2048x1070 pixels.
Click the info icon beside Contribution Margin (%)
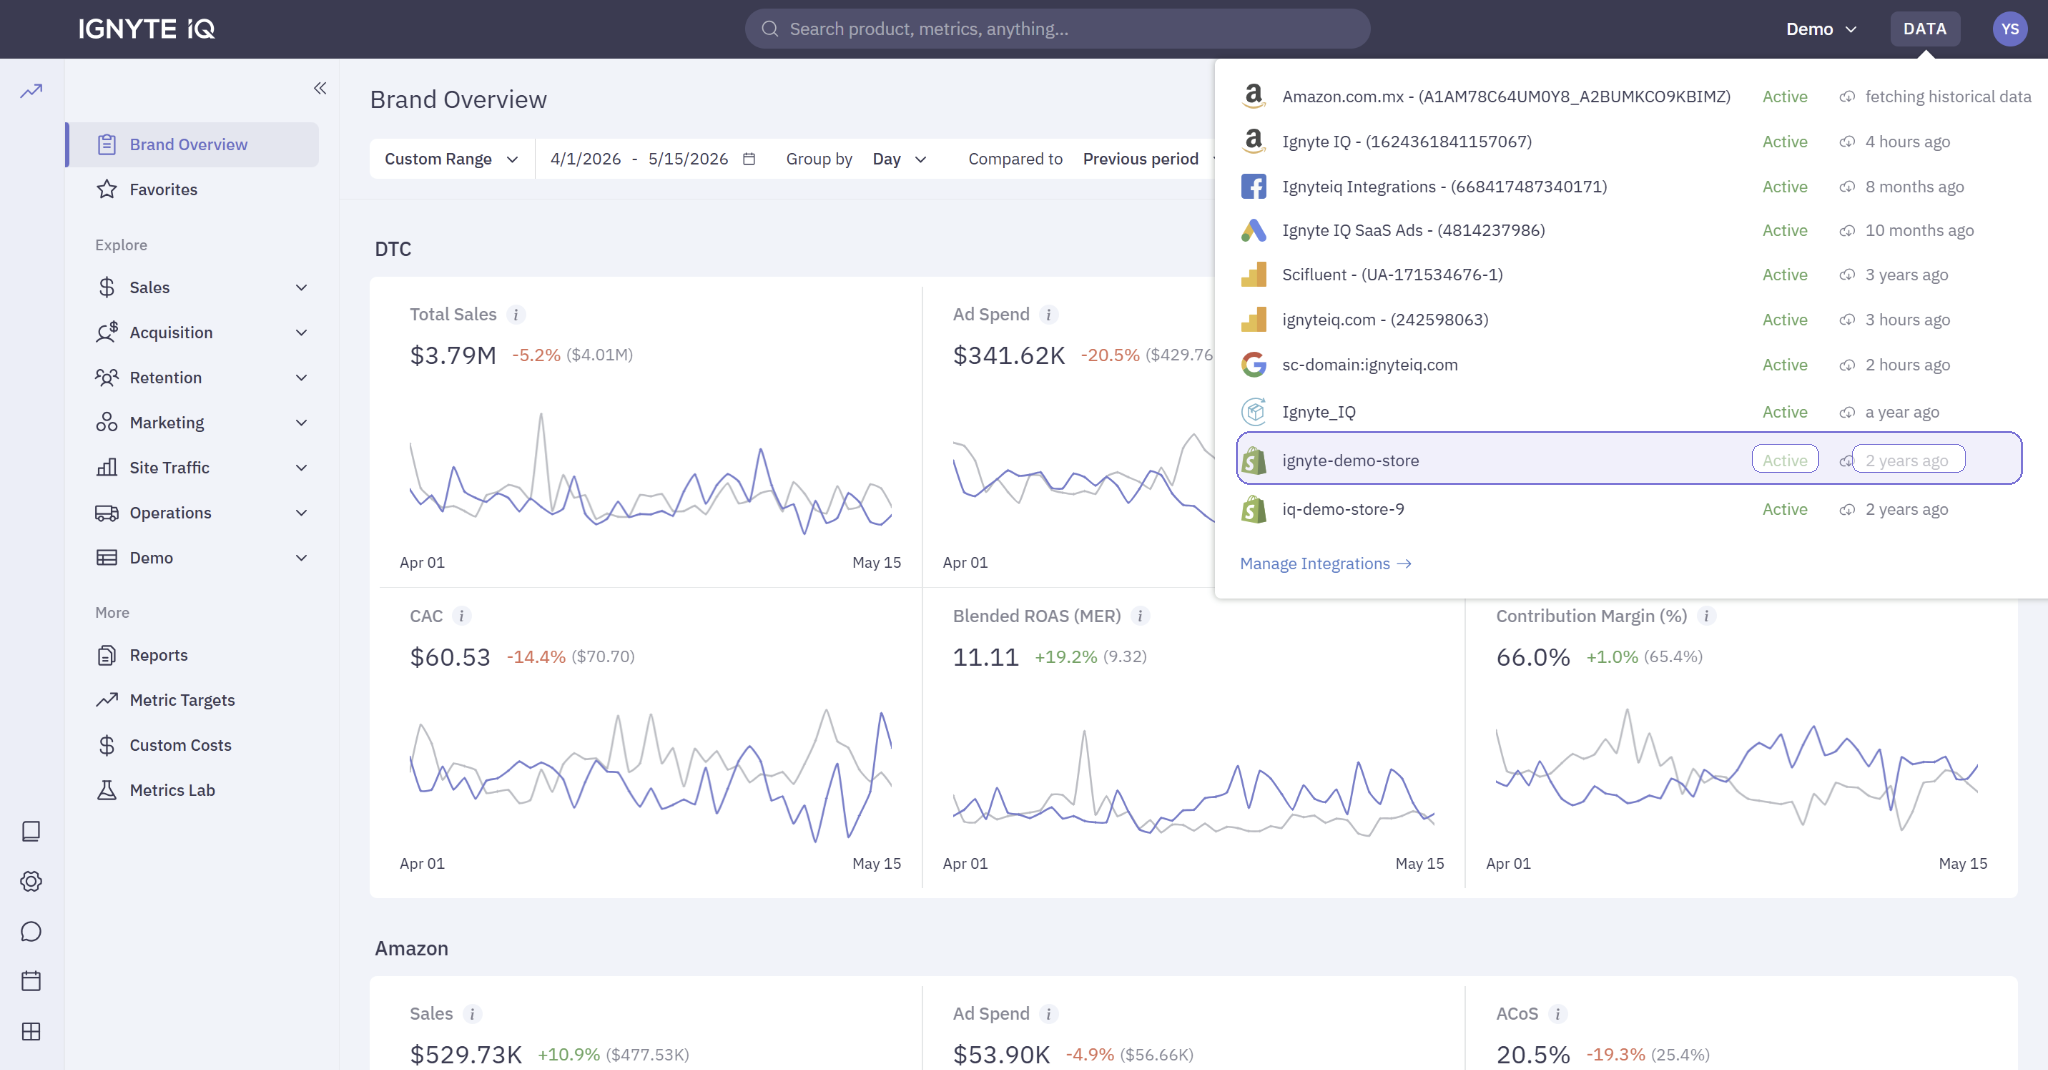point(1707,616)
